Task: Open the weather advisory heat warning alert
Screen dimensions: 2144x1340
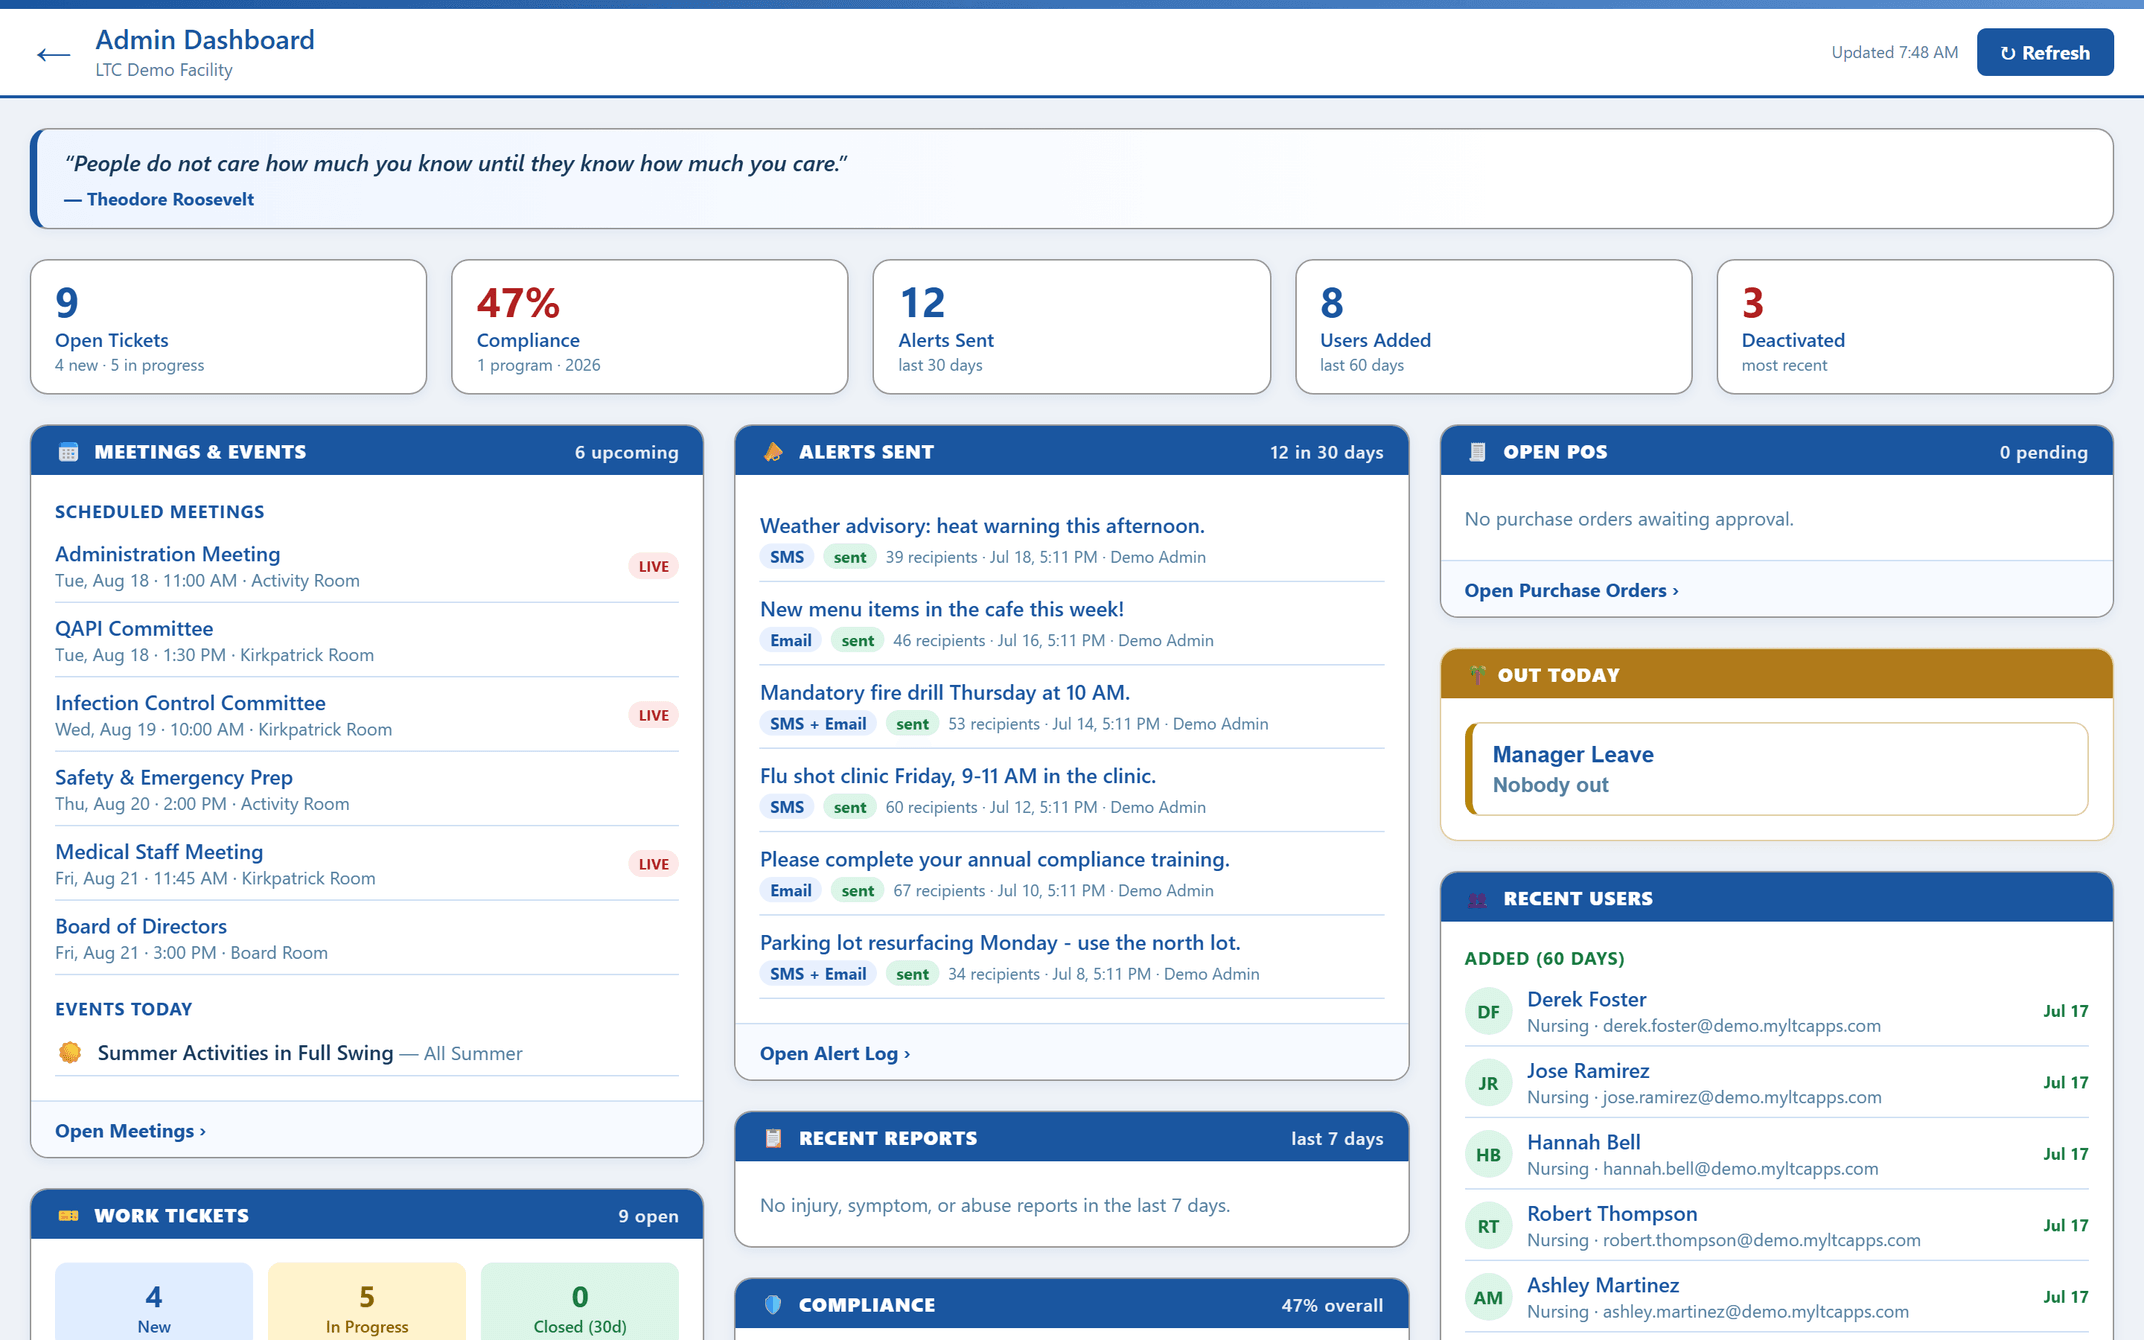Action: tap(1072, 540)
